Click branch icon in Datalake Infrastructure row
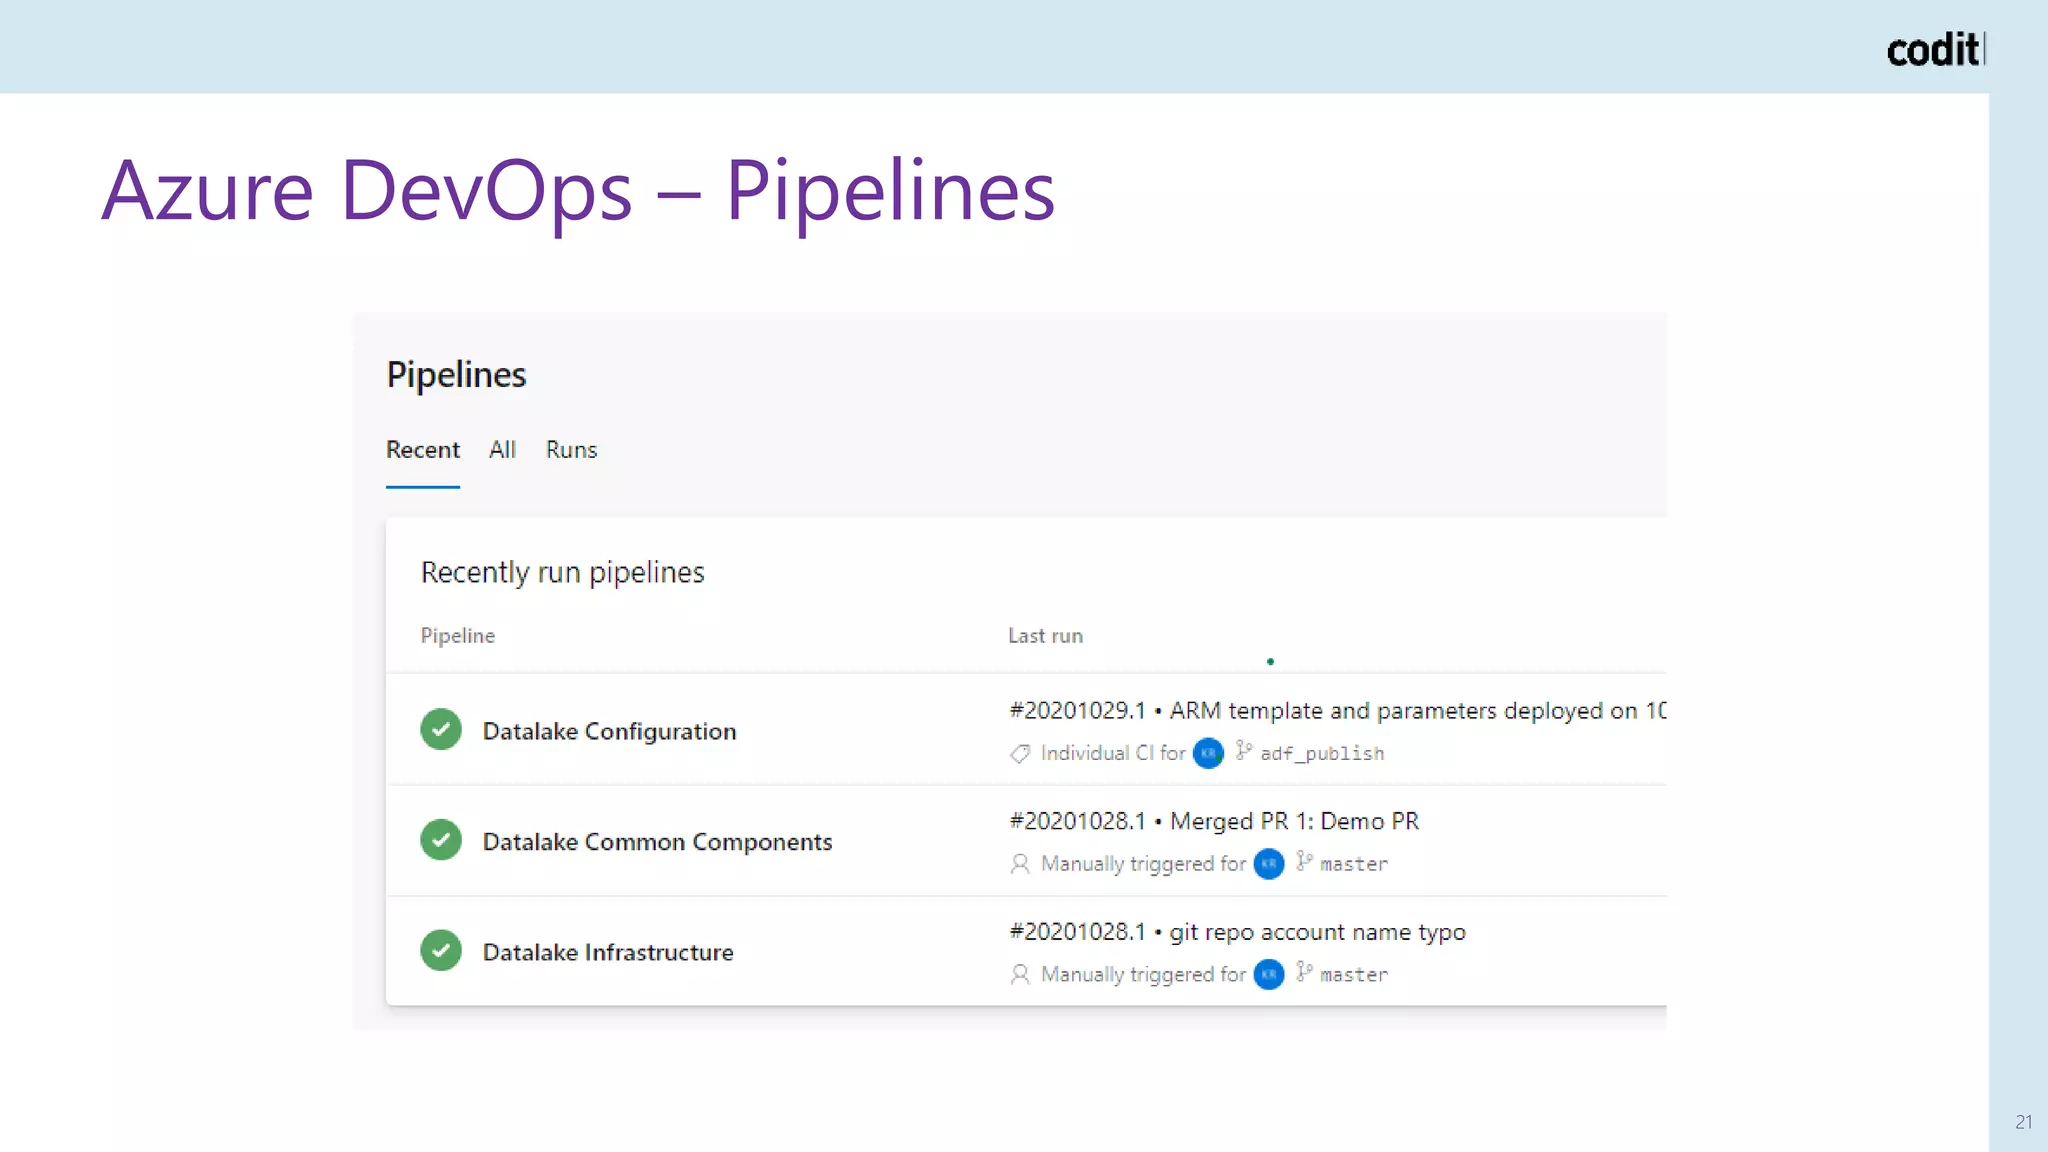This screenshot has width=2048, height=1152. click(1304, 972)
